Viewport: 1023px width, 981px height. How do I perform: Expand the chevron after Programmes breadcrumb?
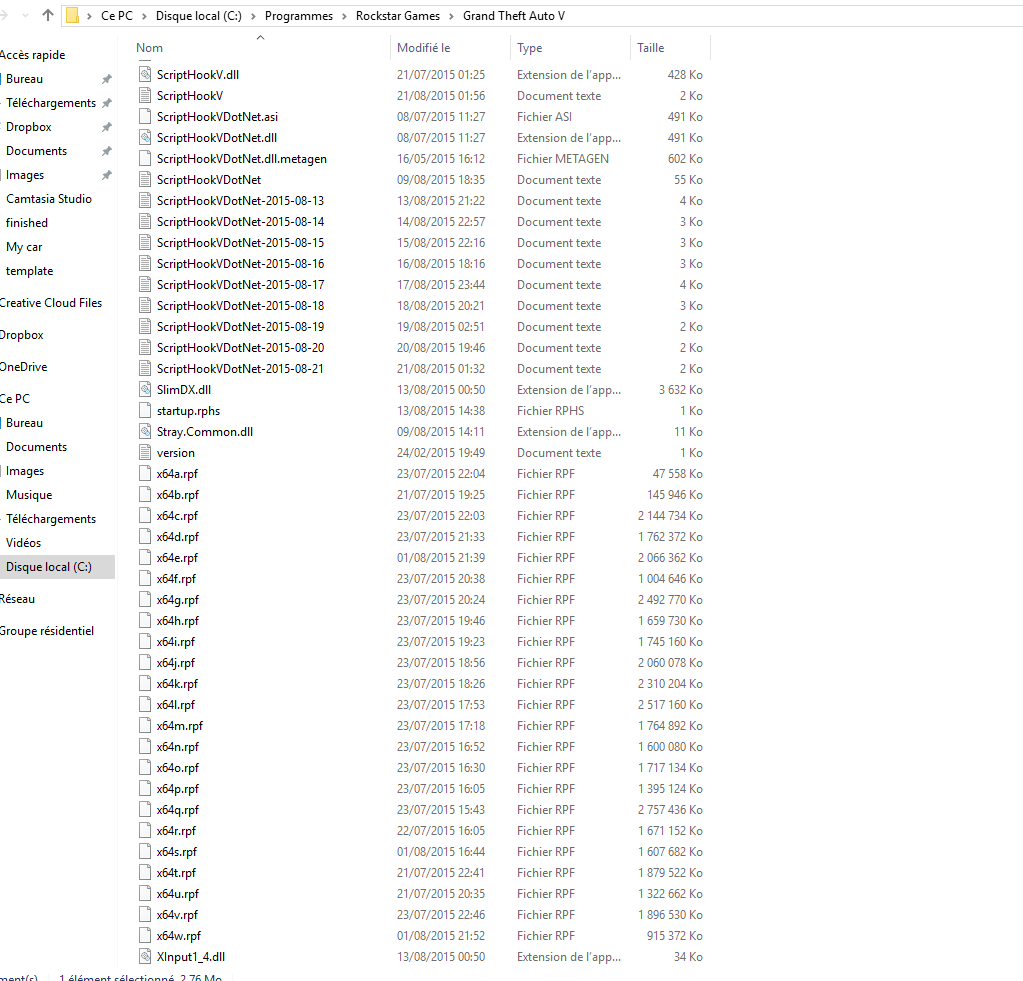344,16
